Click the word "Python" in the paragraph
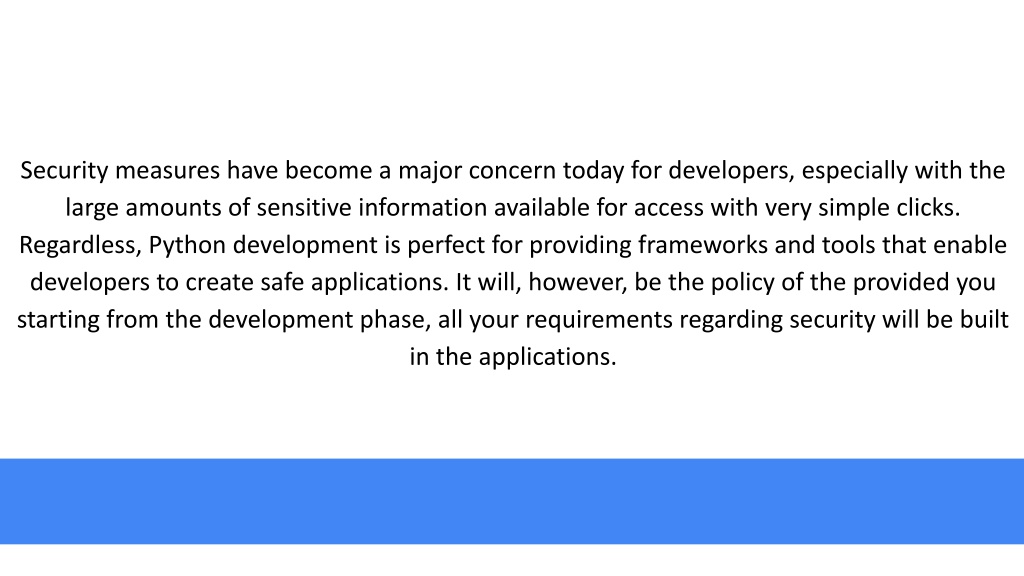The height and width of the screenshot is (576, 1024). click(x=187, y=246)
